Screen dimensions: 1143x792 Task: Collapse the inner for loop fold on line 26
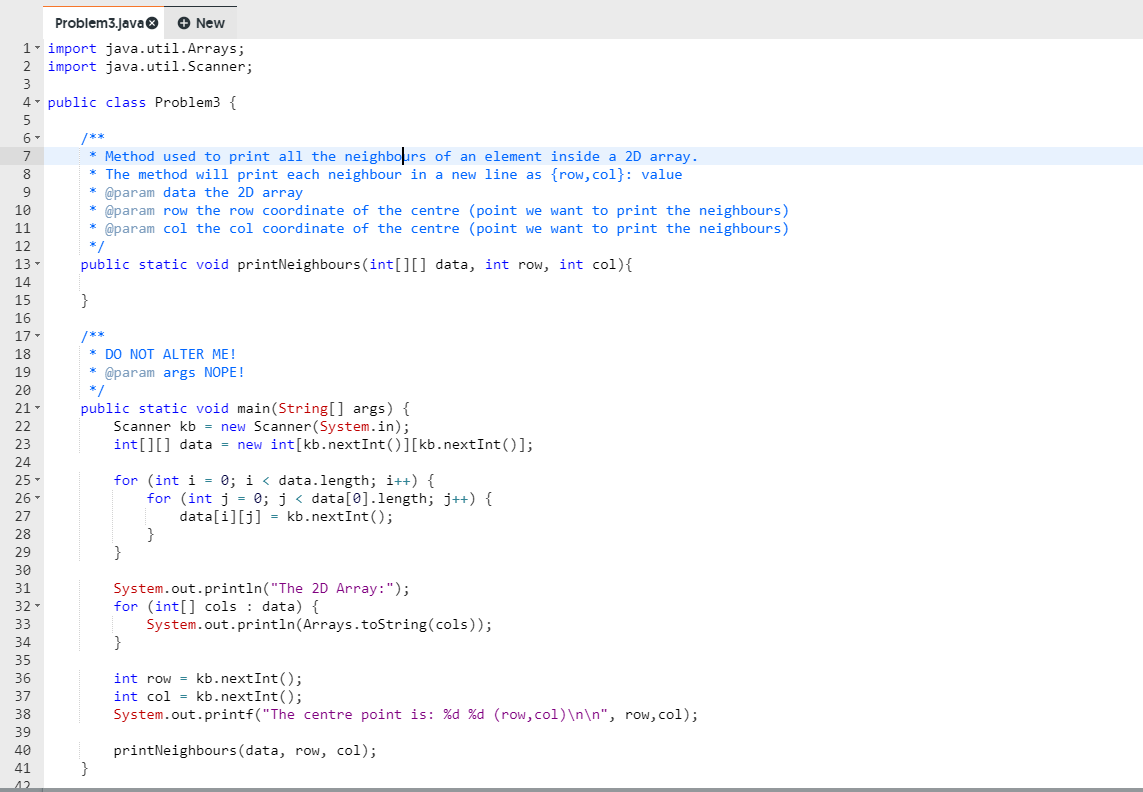coord(35,498)
